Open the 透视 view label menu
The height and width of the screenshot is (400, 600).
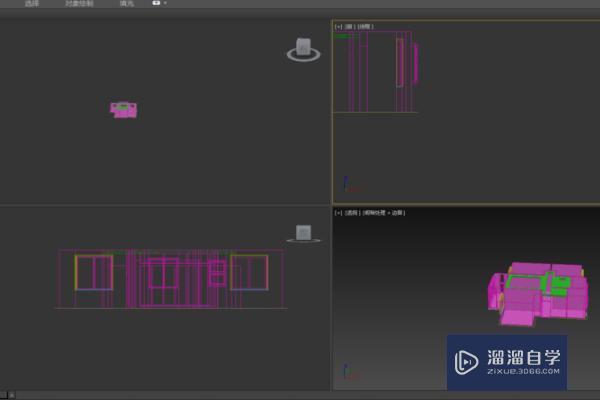pos(352,212)
